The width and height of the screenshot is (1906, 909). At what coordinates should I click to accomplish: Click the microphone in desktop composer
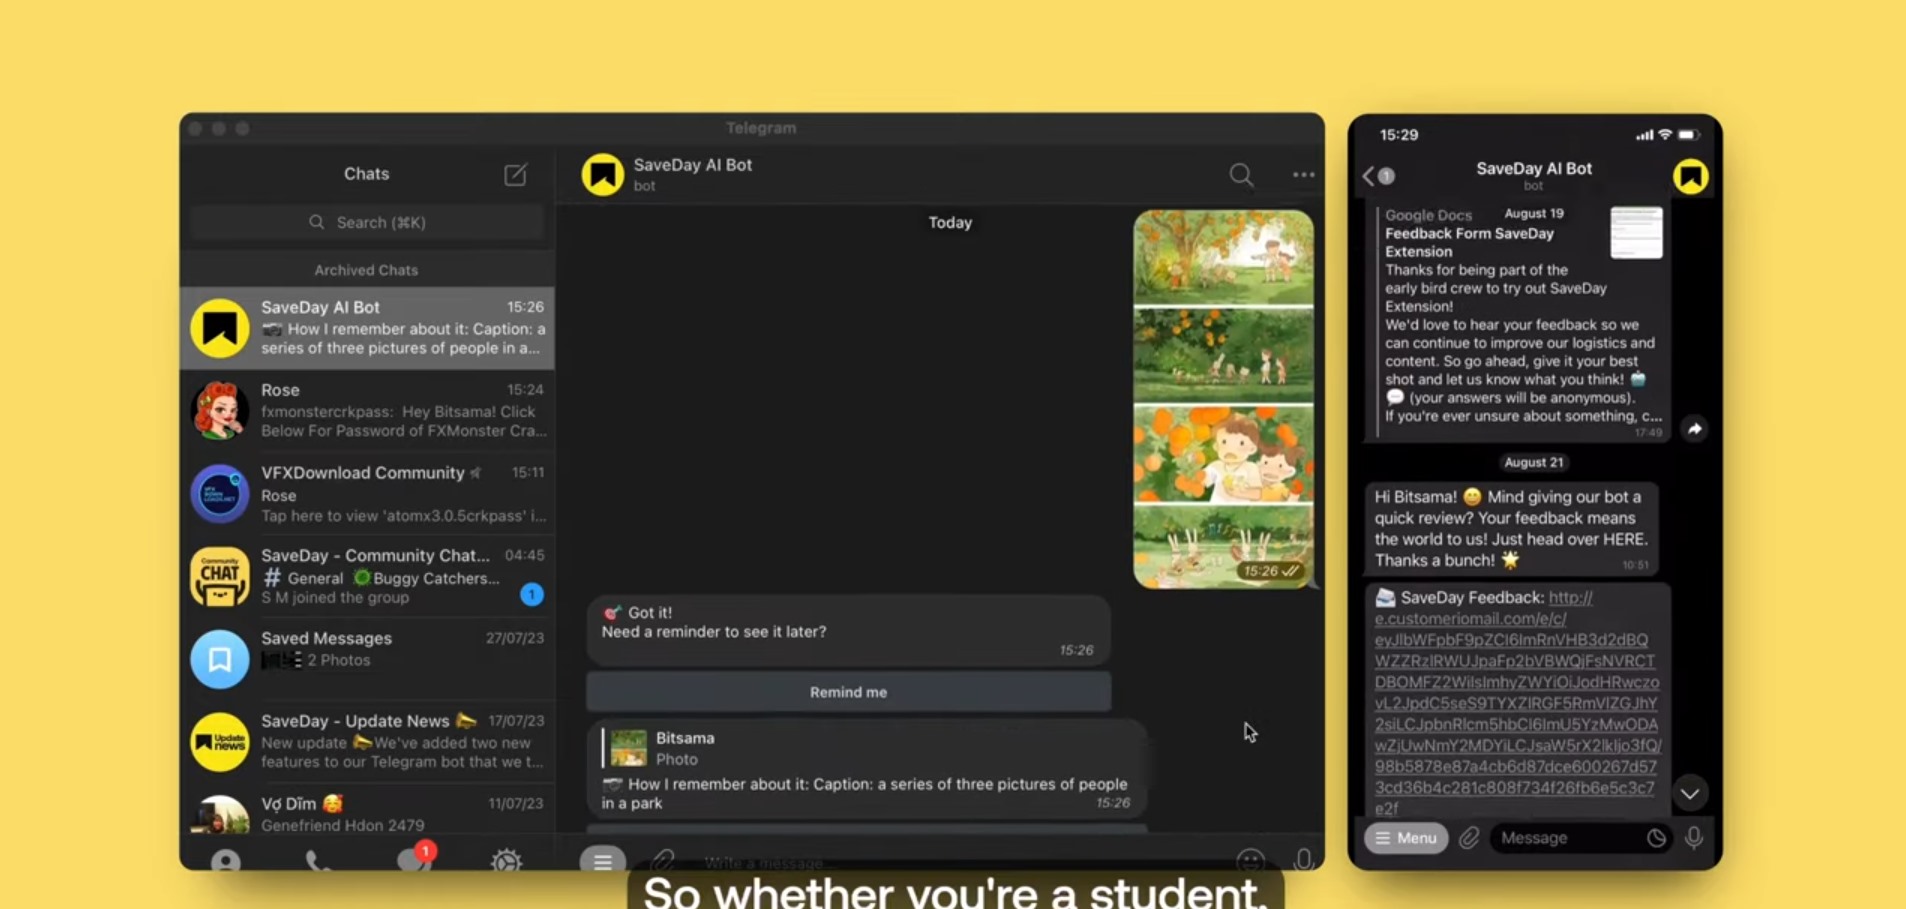click(x=1303, y=859)
